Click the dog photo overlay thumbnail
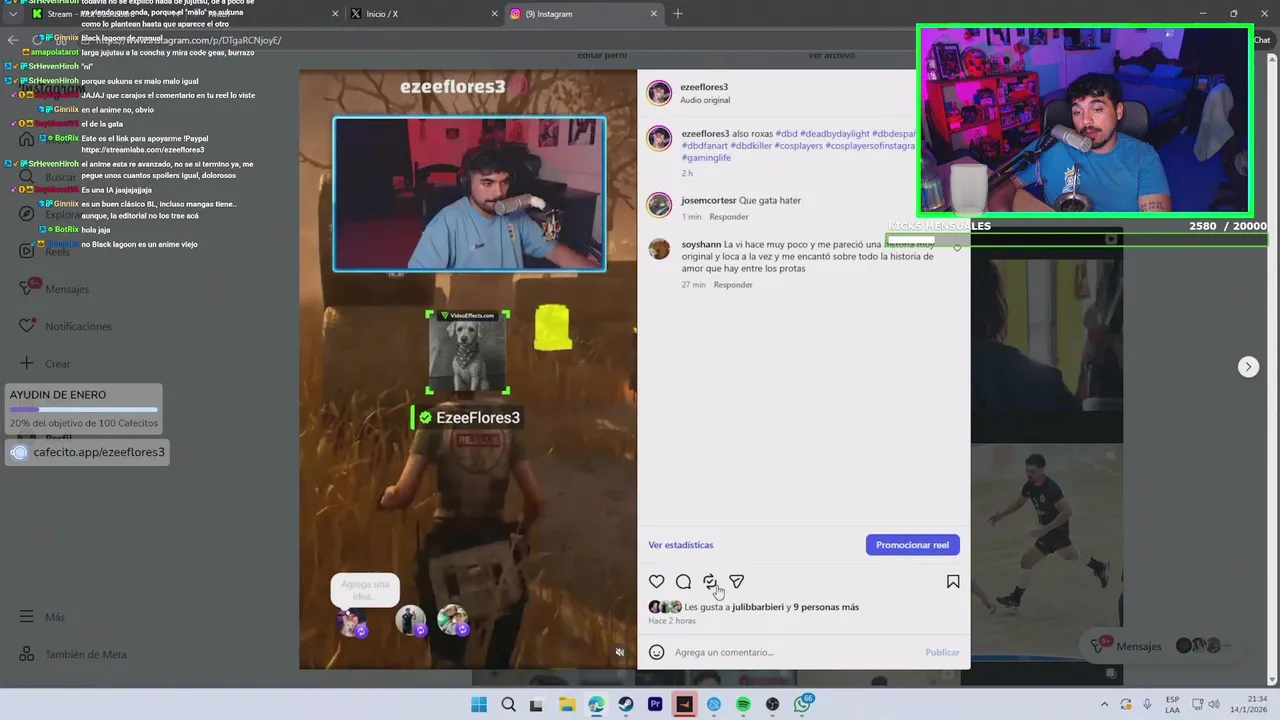Image resolution: width=1280 pixels, height=720 pixels. click(x=467, y=353)
